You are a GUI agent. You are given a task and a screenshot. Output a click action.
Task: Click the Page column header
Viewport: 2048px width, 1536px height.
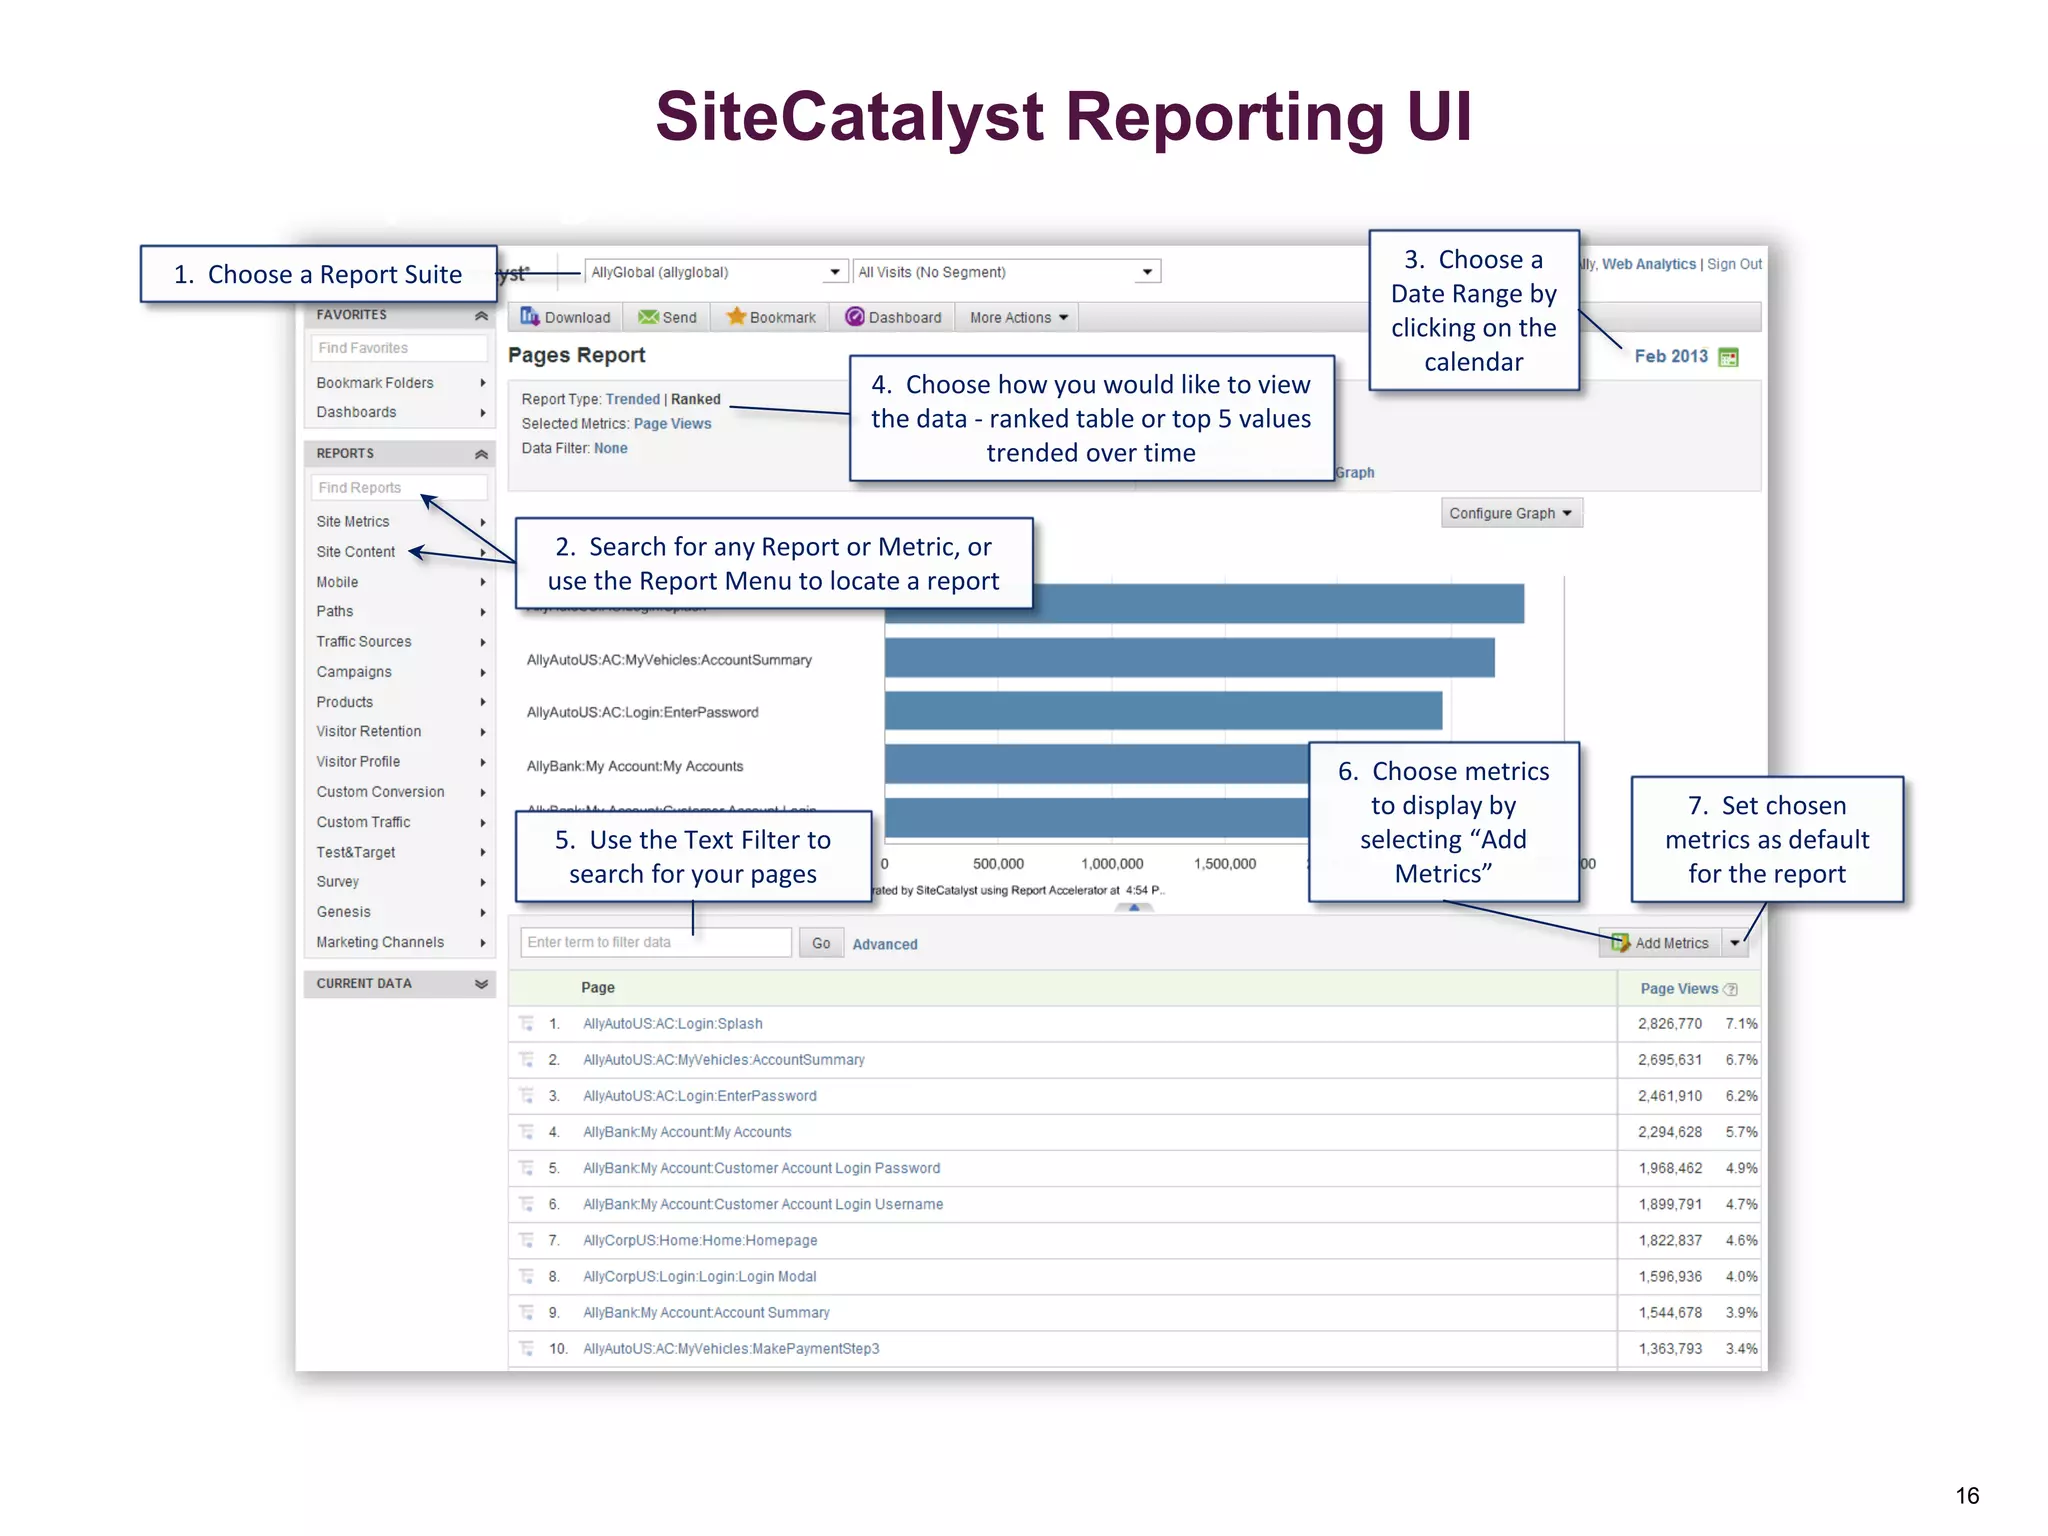[598, 987]
